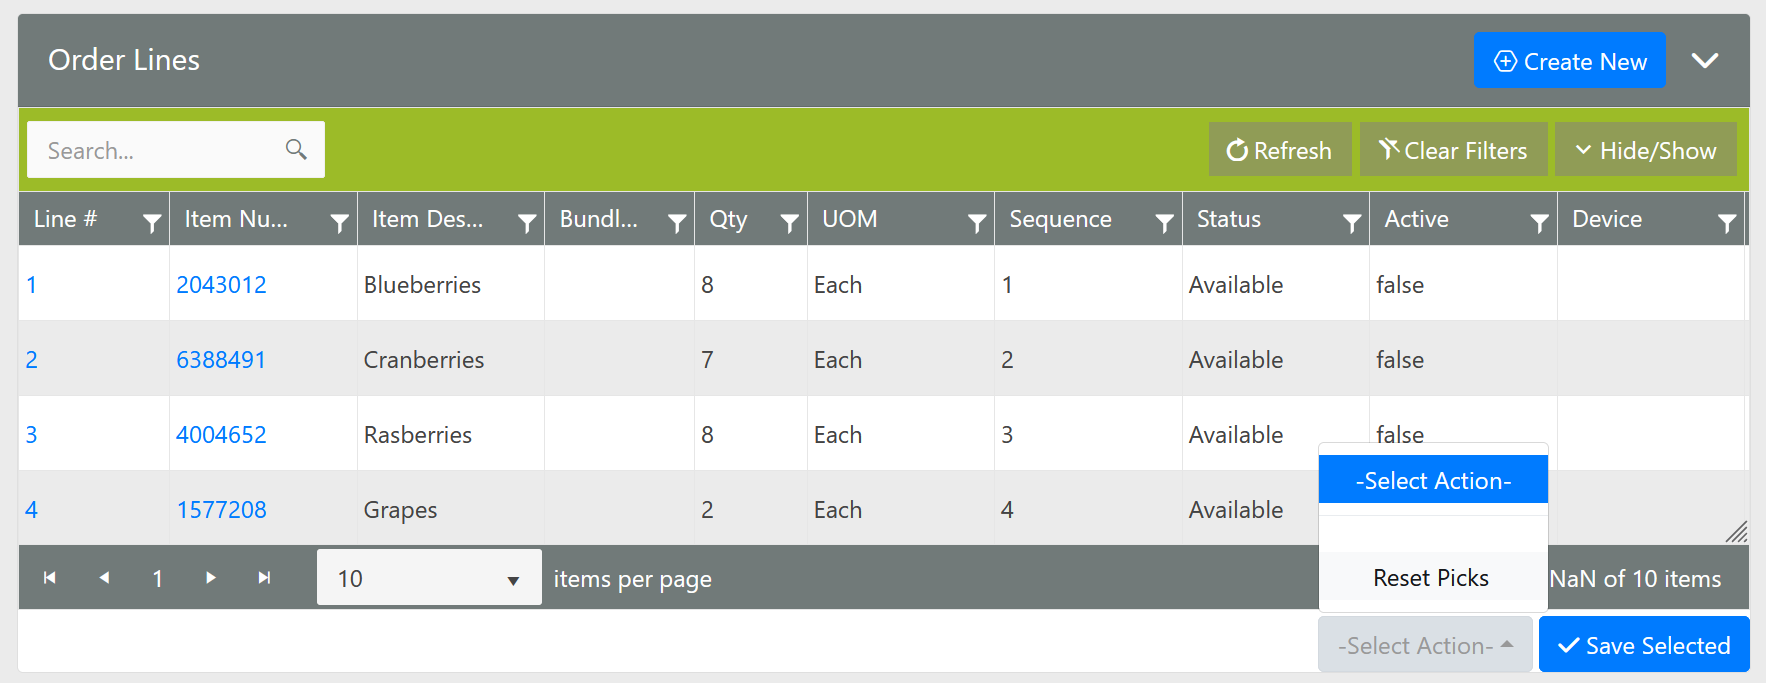Click the search magnifier icon
Viewport: 1766px width, 683px height.
(x=296, y=149)
